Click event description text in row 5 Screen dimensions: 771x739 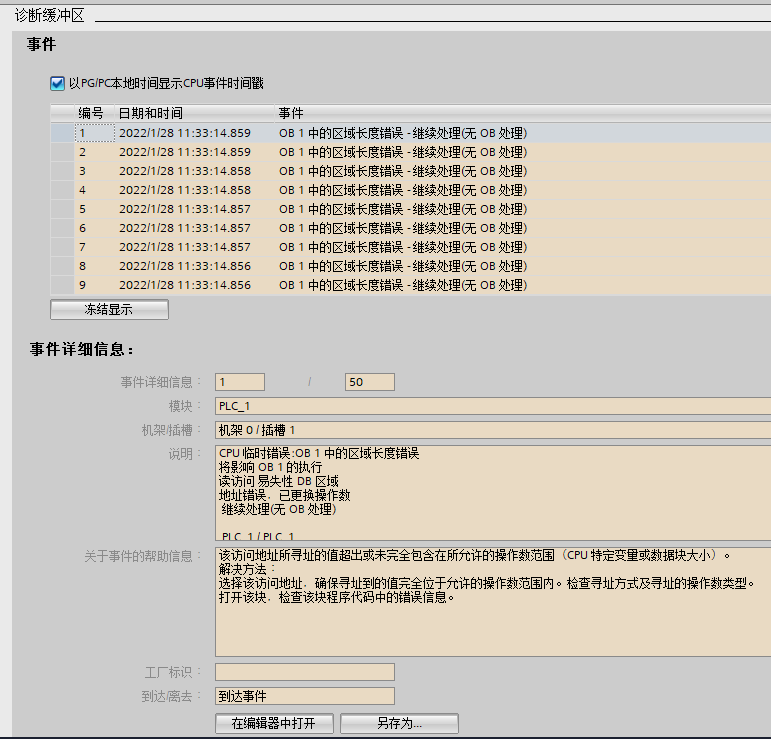coord(403,209)
